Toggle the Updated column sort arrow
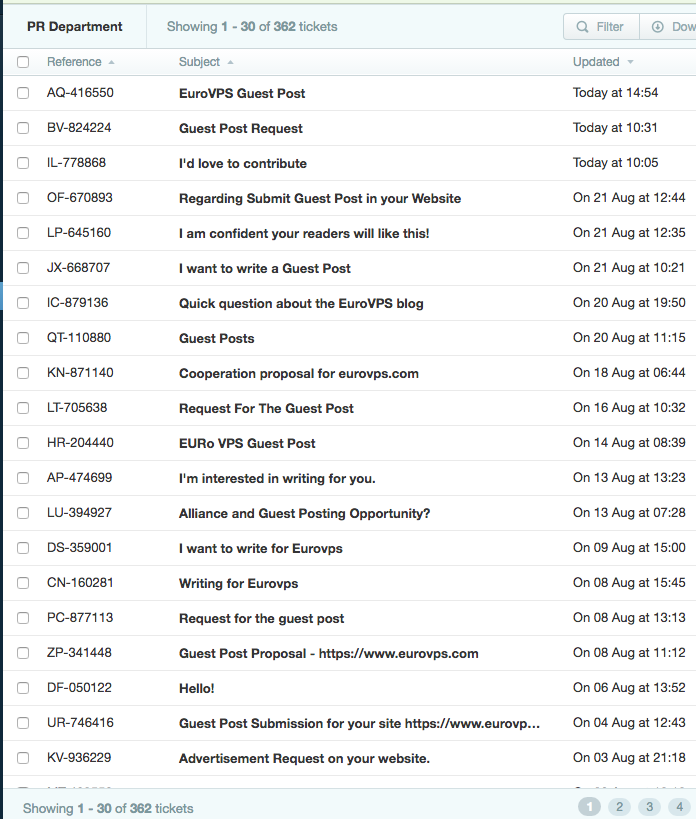696x819 pixels. click(630, 62)
